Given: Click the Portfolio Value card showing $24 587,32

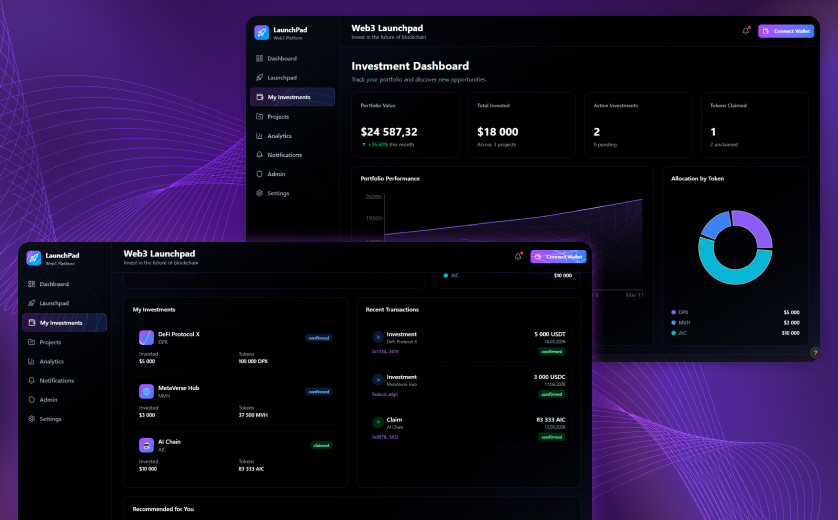Looking at the screenshot, I should pyautogui.click(x=405, y=126).
